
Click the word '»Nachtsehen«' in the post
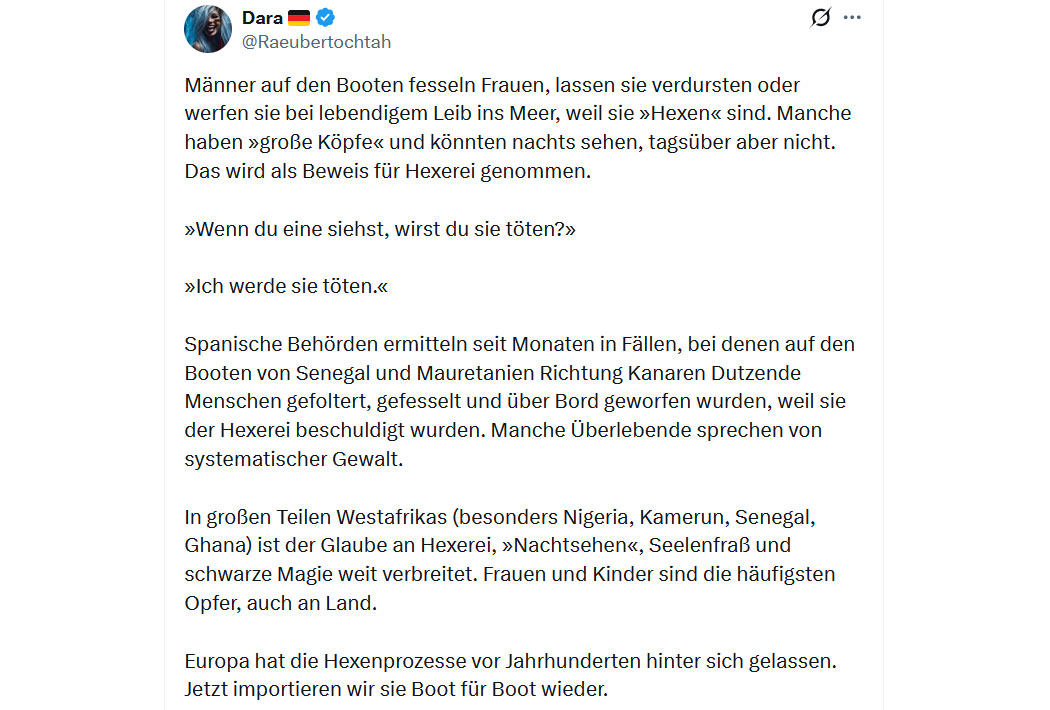pos(569,545)
